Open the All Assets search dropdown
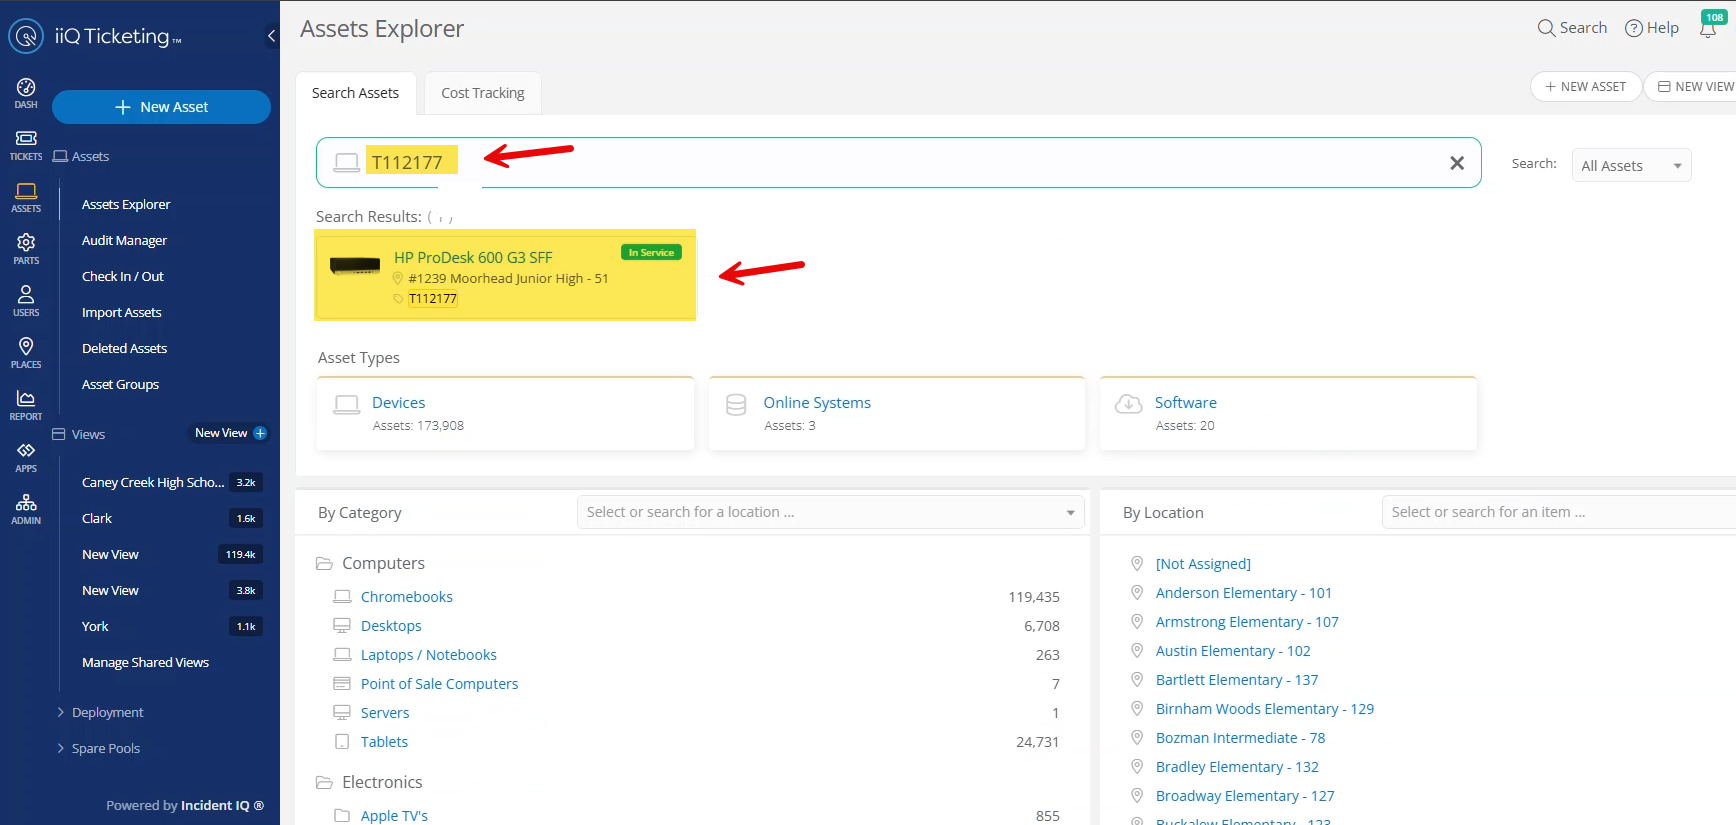The width and height of the screenshot is (1736, 825). coord(1630,166)
